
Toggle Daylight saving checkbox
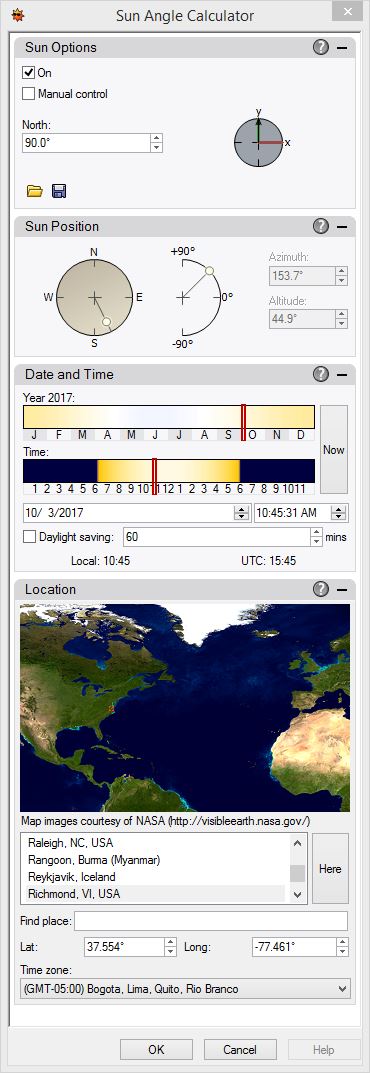click(29, 537)
